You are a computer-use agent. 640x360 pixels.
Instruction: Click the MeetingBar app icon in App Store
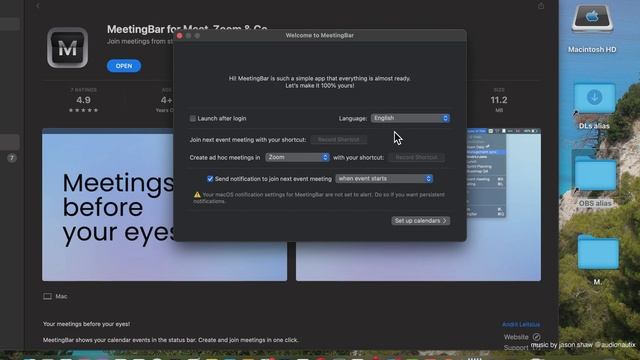(67, 48)
